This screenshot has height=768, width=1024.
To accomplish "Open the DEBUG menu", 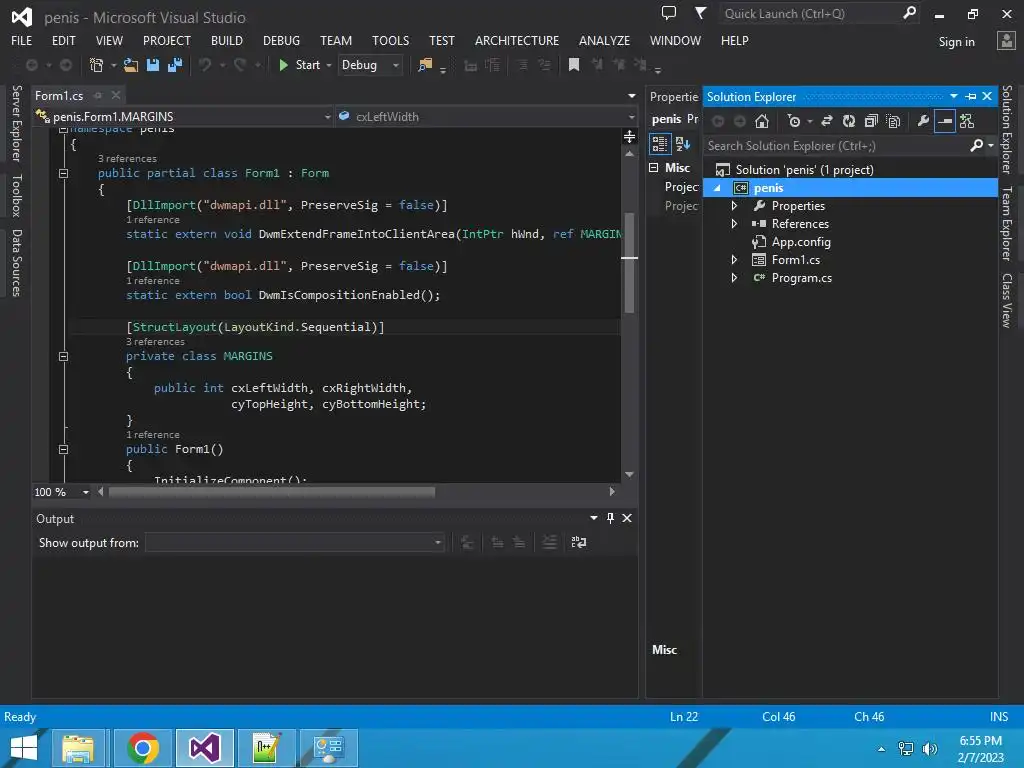I will tap(281, 40).
